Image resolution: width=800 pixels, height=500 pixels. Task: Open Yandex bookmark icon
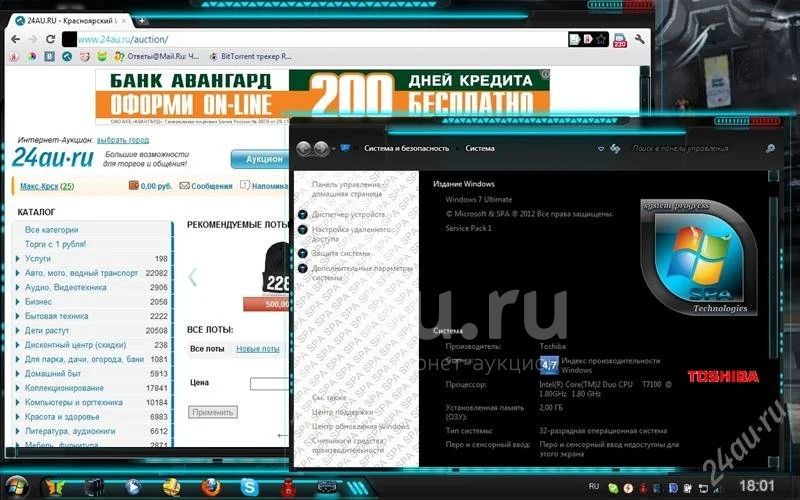coord(14,57)
